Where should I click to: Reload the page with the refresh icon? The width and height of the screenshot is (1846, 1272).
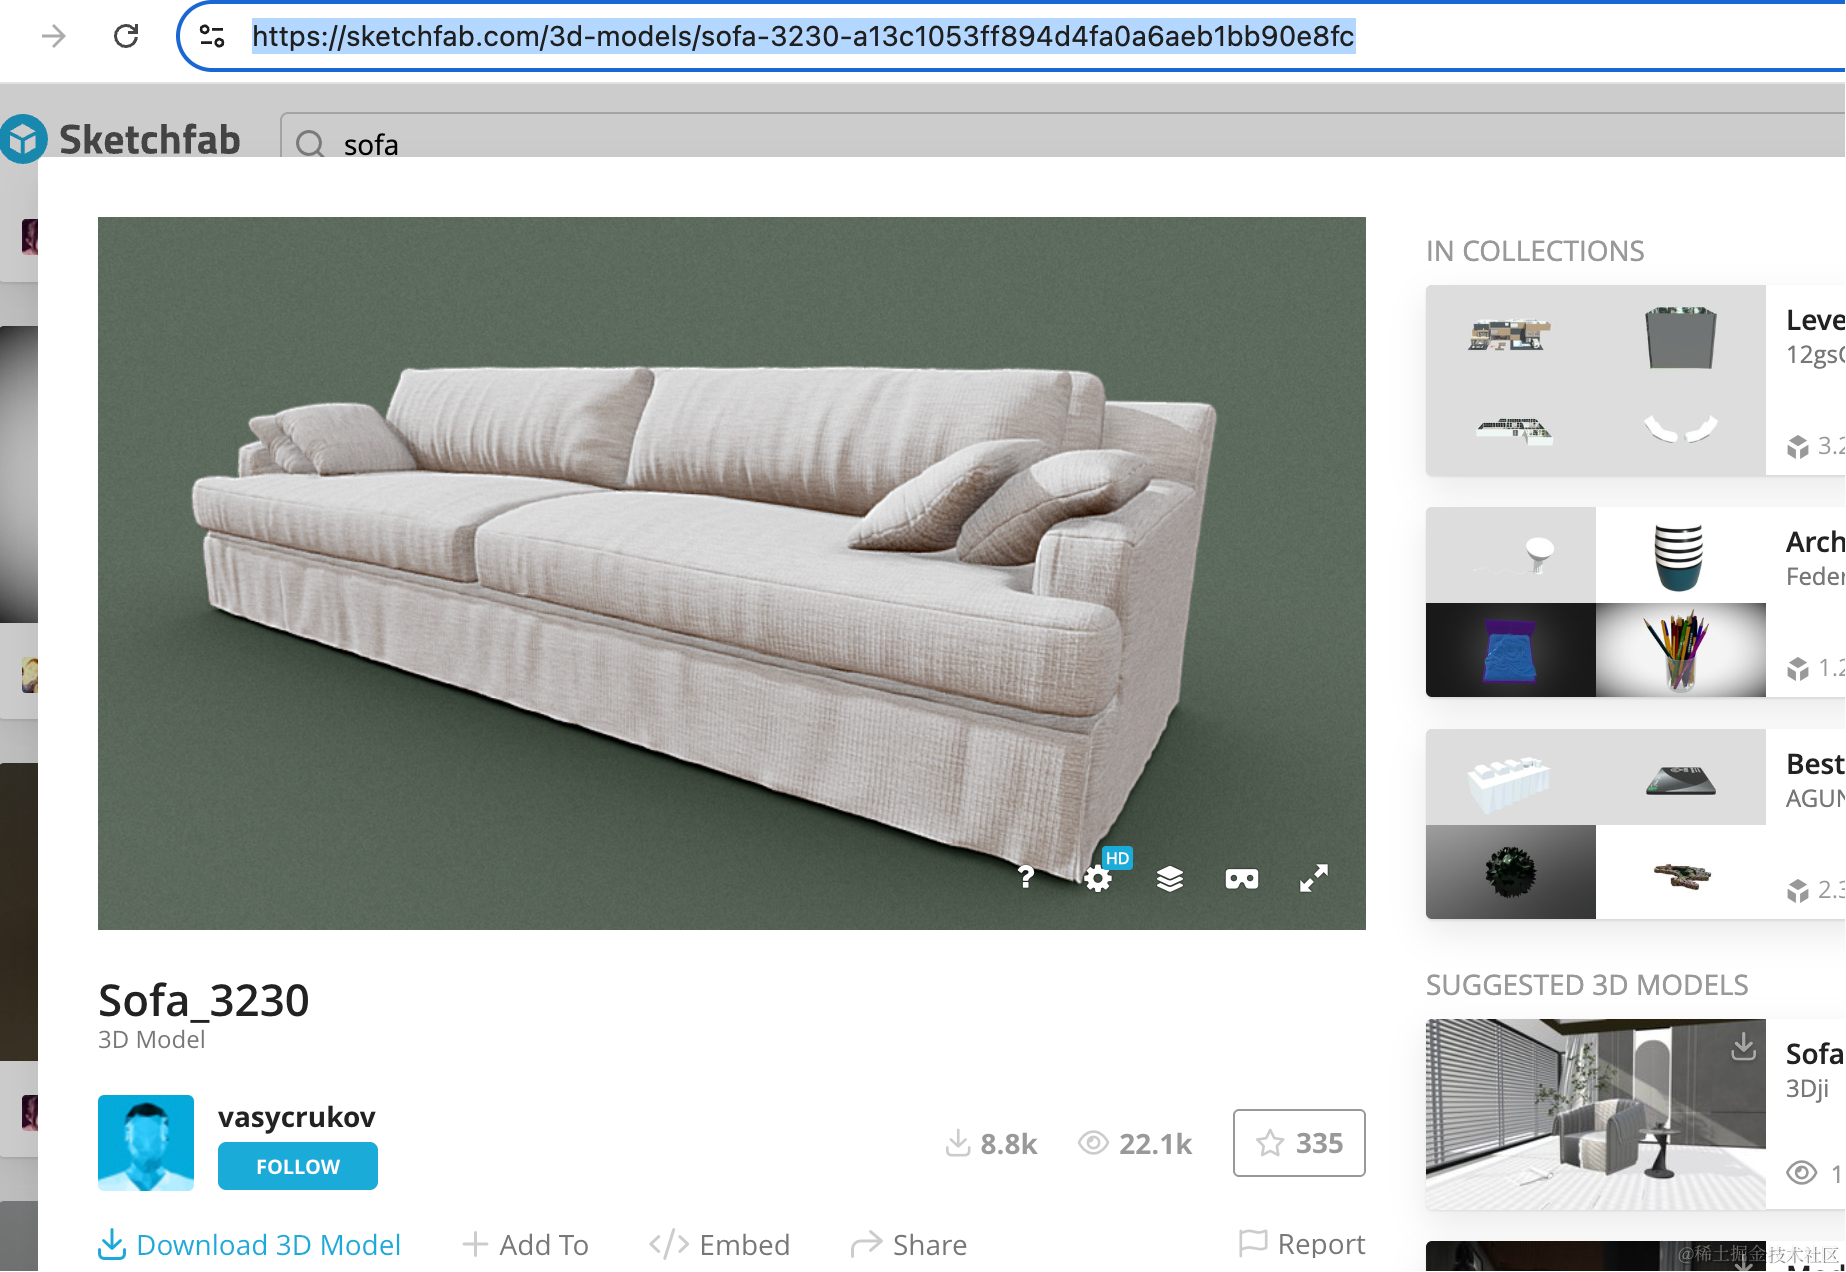click(x=126, y=37)
